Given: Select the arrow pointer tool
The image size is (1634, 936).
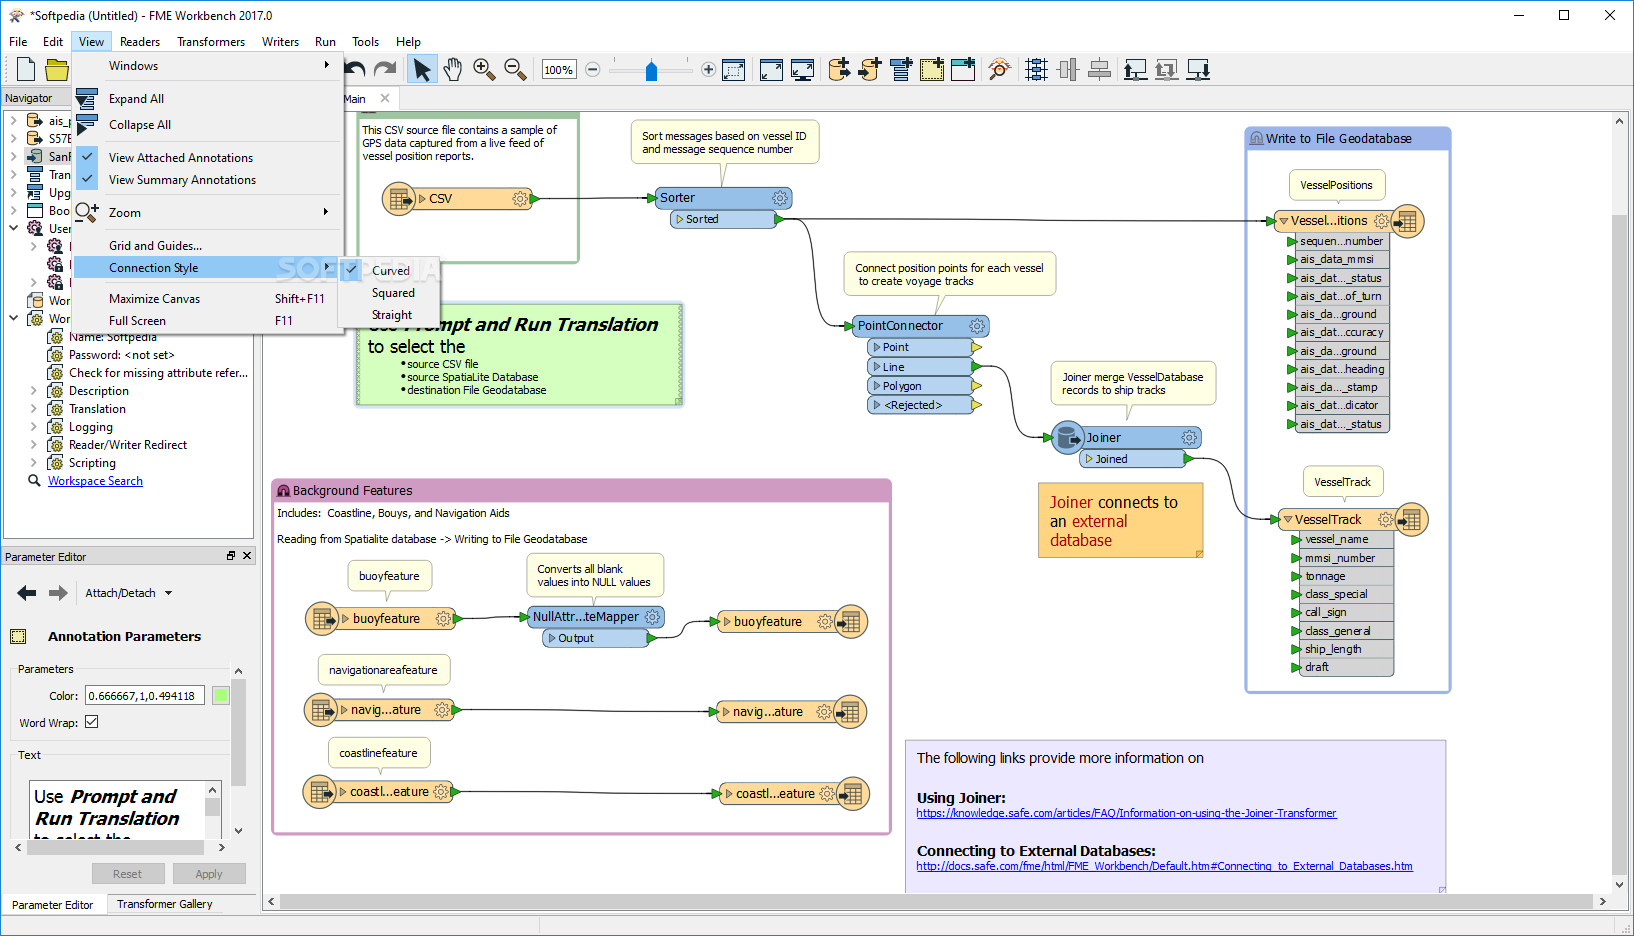Looking at the screenshot, I should tap(422, 69).
